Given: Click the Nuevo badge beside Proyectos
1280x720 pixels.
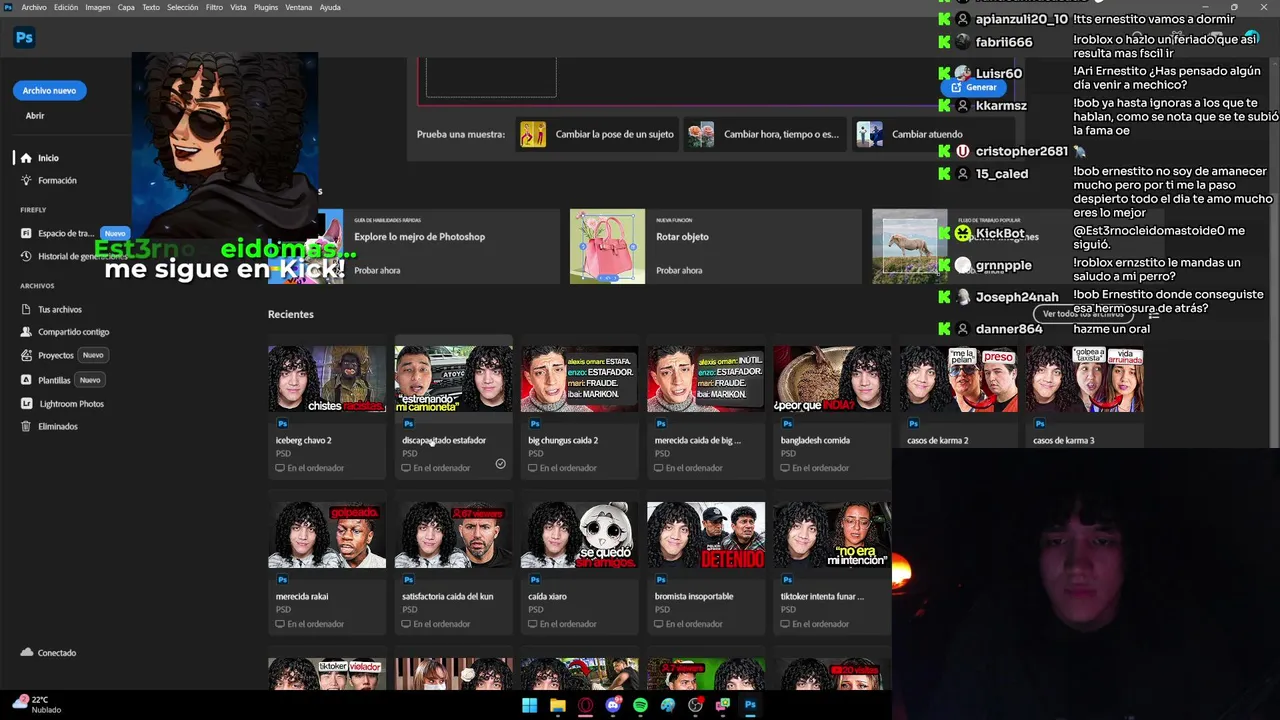Looking at the screenshot, I should [x=93, y=355].
